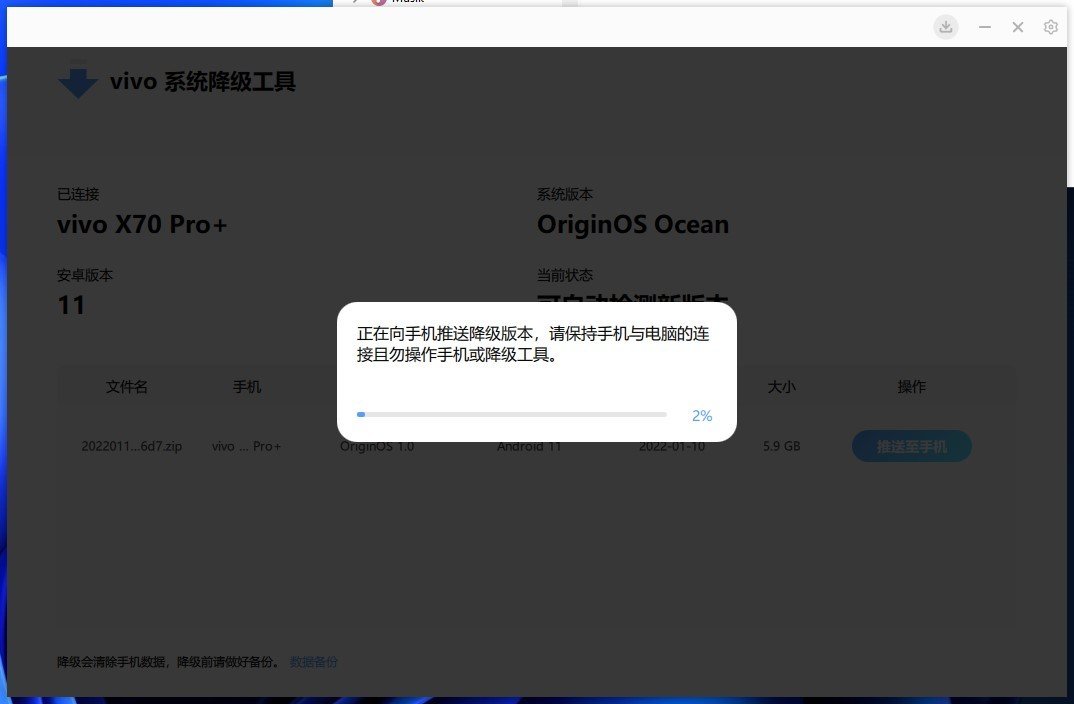Image resolution: width=1074 pixels, height=704 pixels.
Task: Click the 已连接 label
Action: coord(78,194)
